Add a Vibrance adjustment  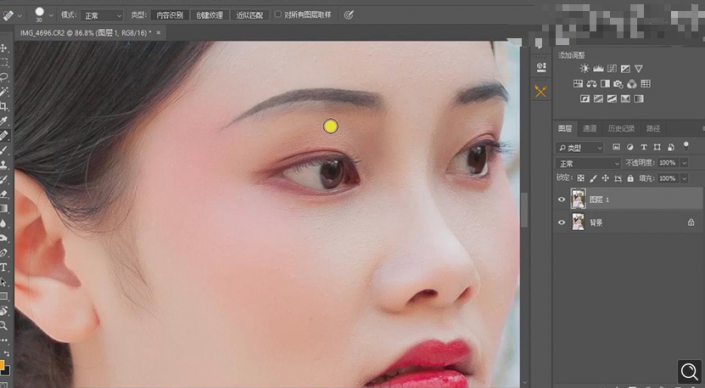pyautogui.click(x=638, y=68)
